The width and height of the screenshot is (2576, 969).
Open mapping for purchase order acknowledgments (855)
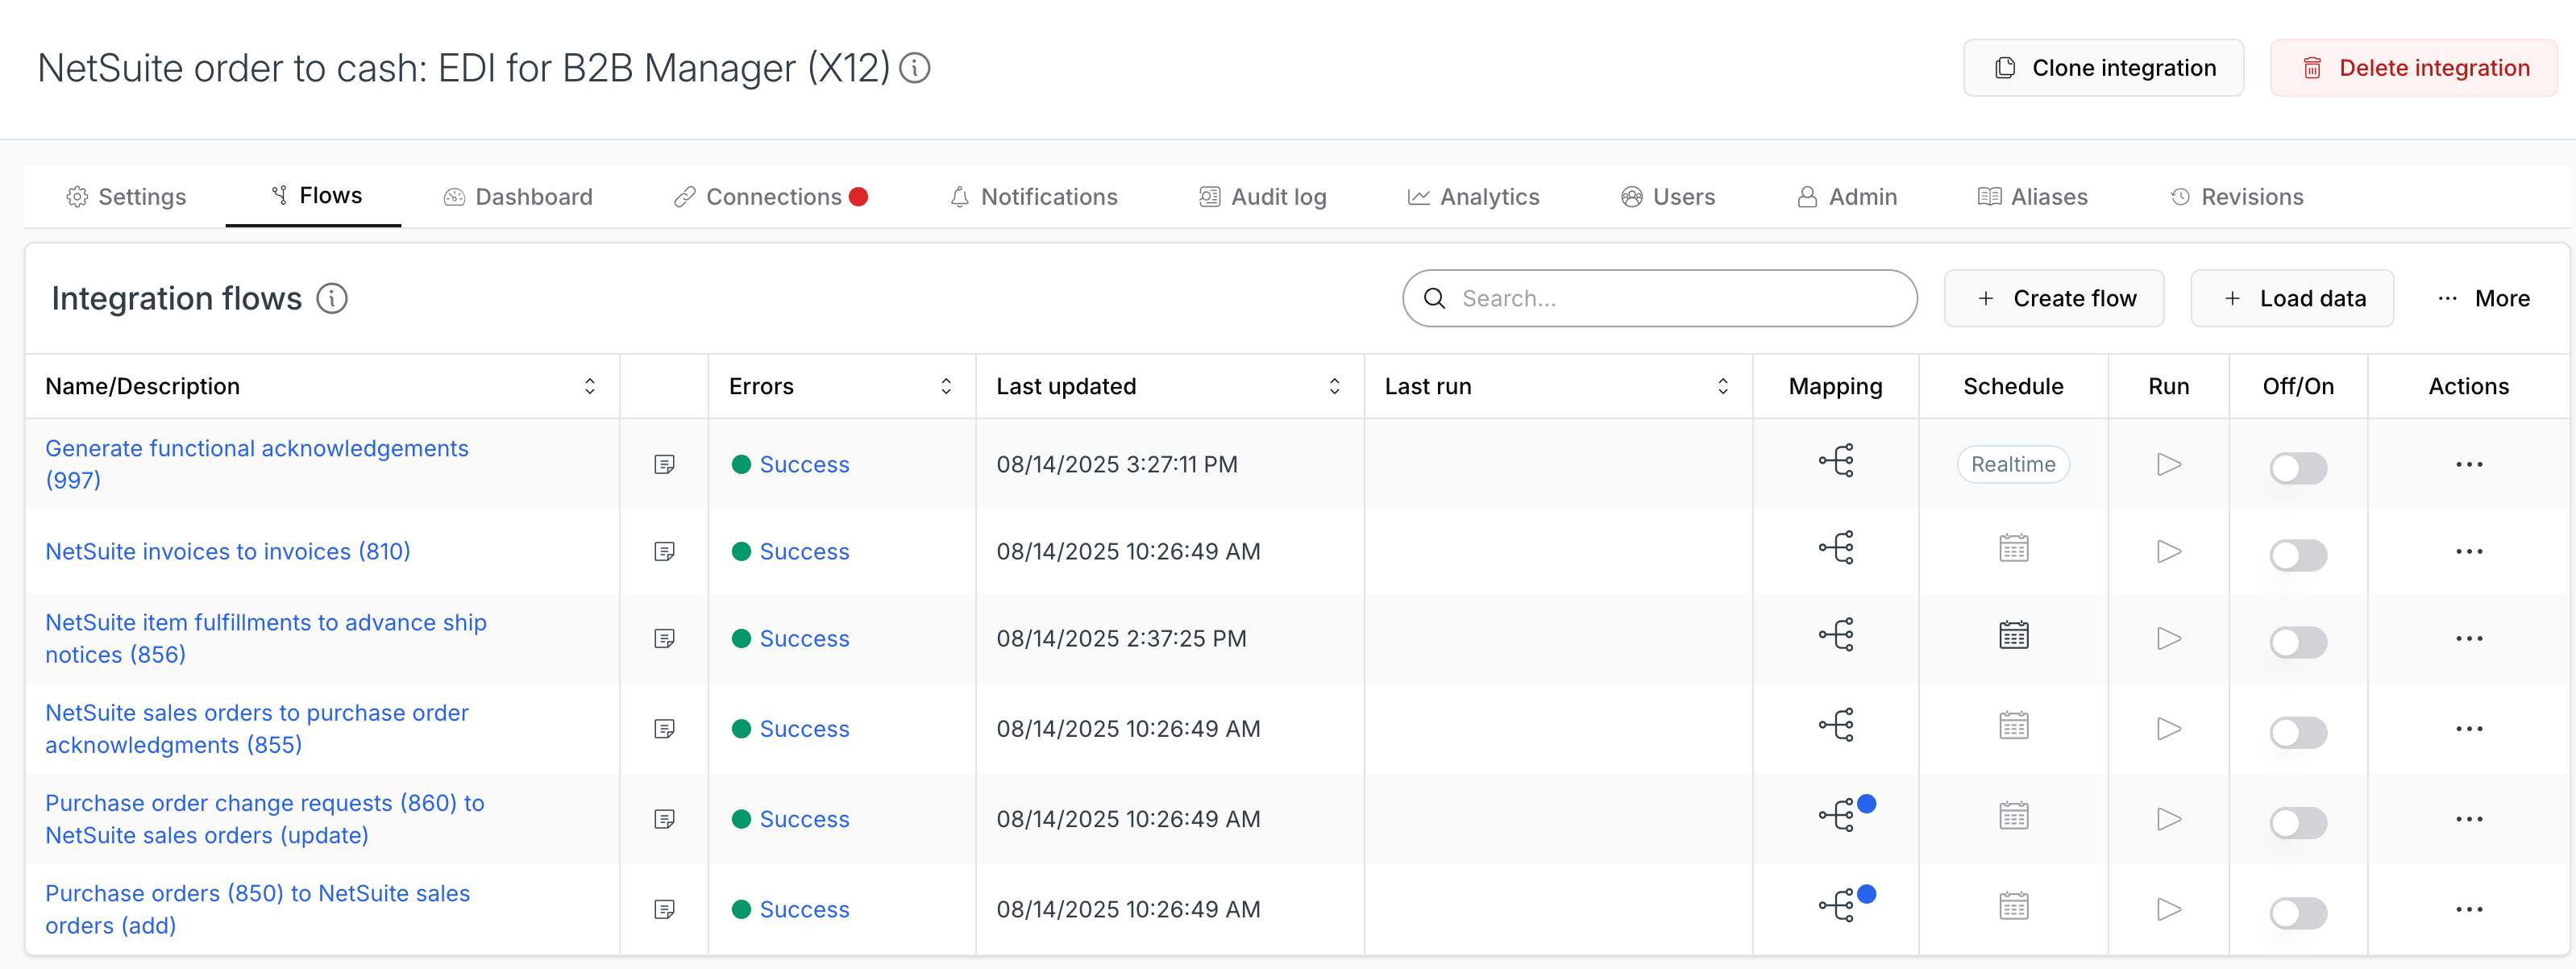[x=1836, y=725]
